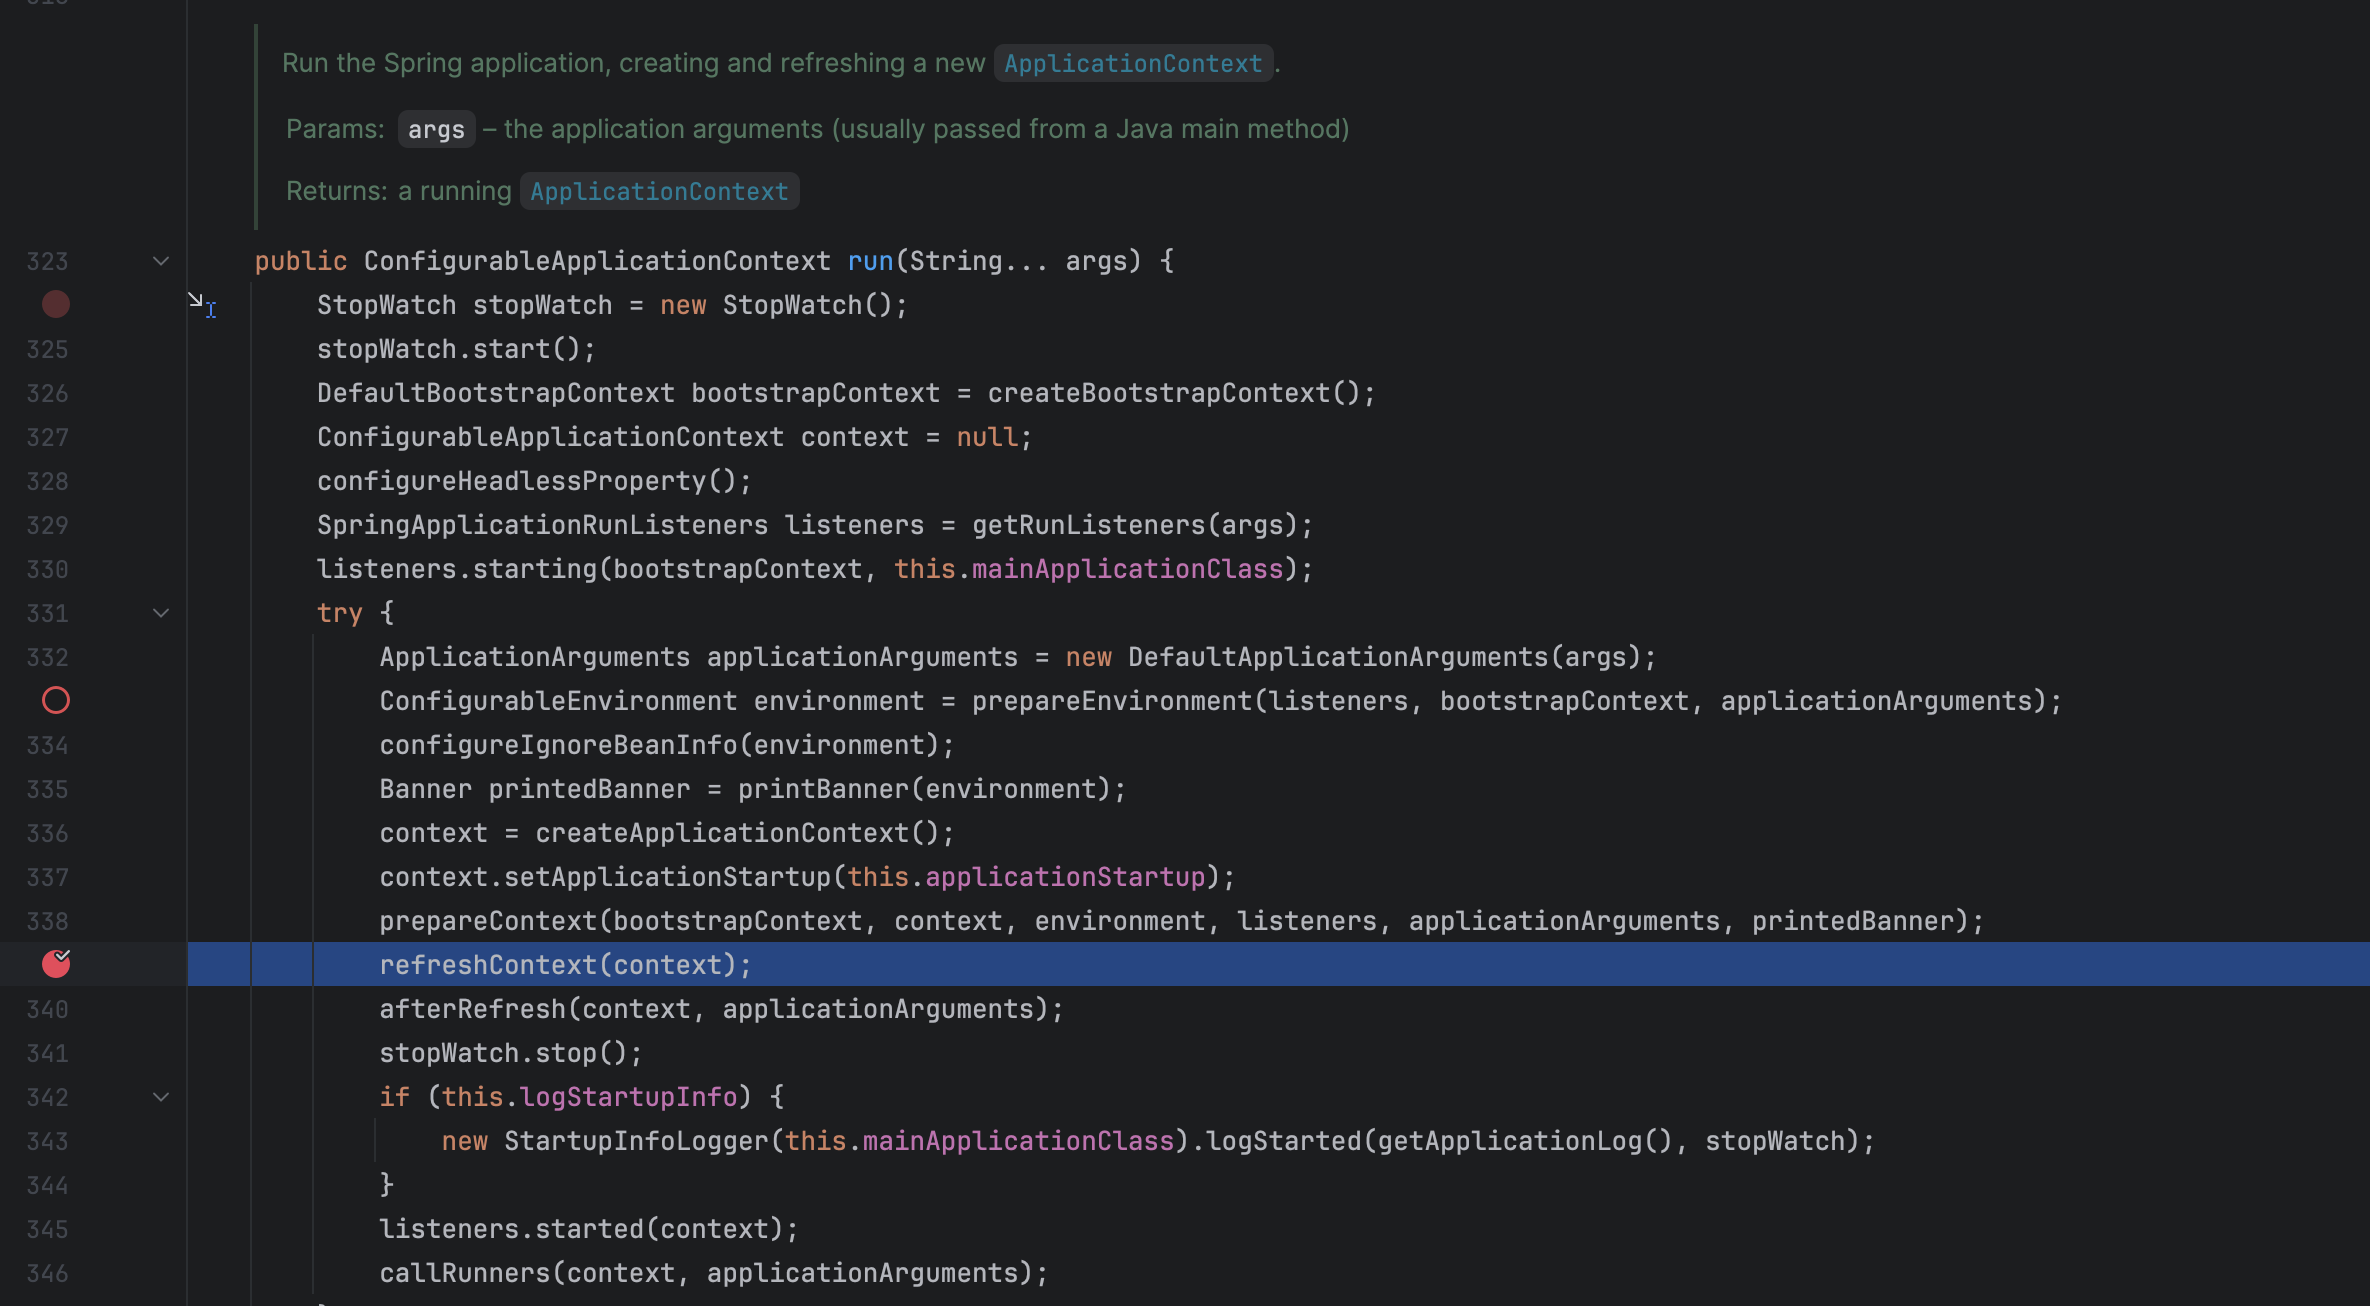The width and height of the screenshot is (2370, 1306).
Task: Click the verified breakpoint on the refreshContext line
Action: (56, 964)
